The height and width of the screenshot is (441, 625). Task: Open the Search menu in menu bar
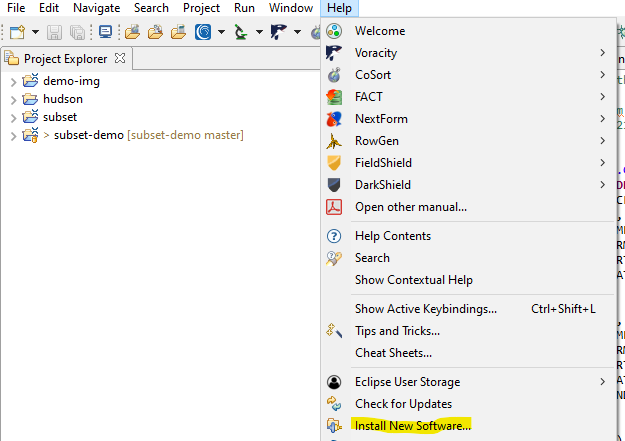[x=151, y=8]
